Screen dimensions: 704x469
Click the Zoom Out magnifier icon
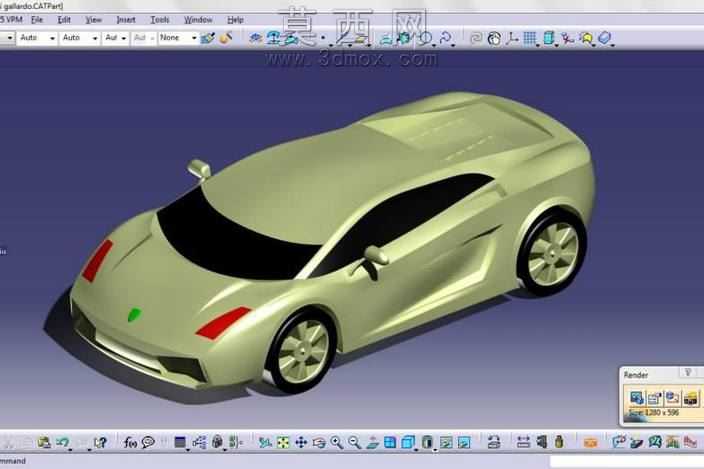354,443
